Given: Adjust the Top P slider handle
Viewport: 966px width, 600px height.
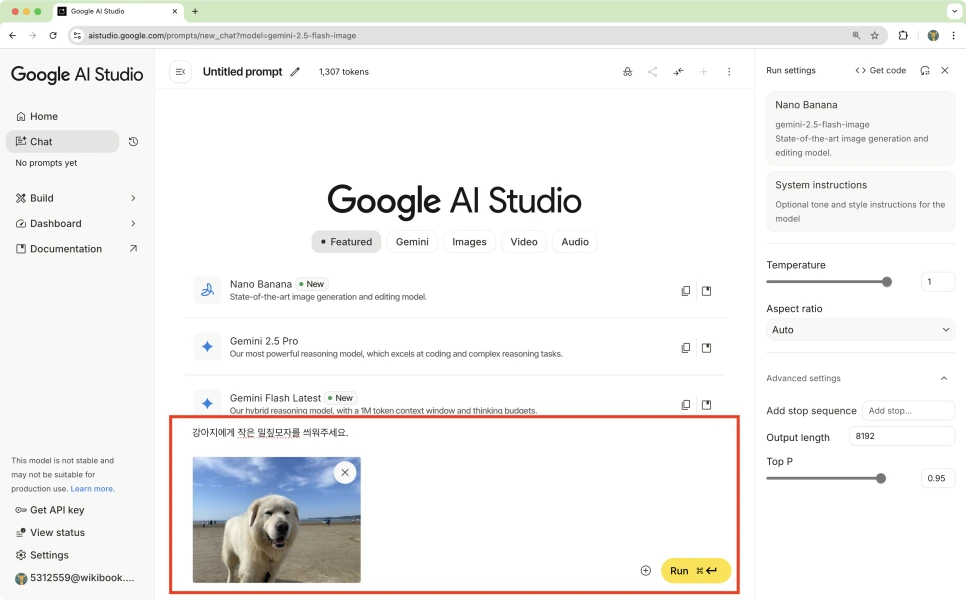Looking at the screenshot, I should (881, 479).
